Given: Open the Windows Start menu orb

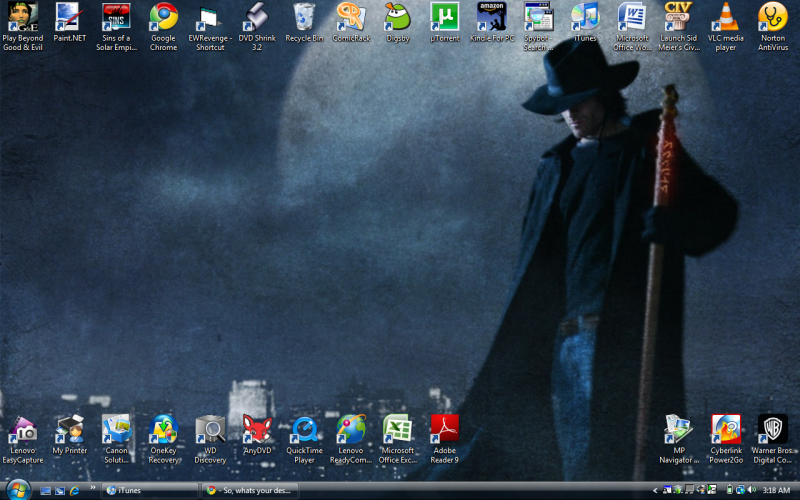Looking at the screenshot, I should (17, 490).
